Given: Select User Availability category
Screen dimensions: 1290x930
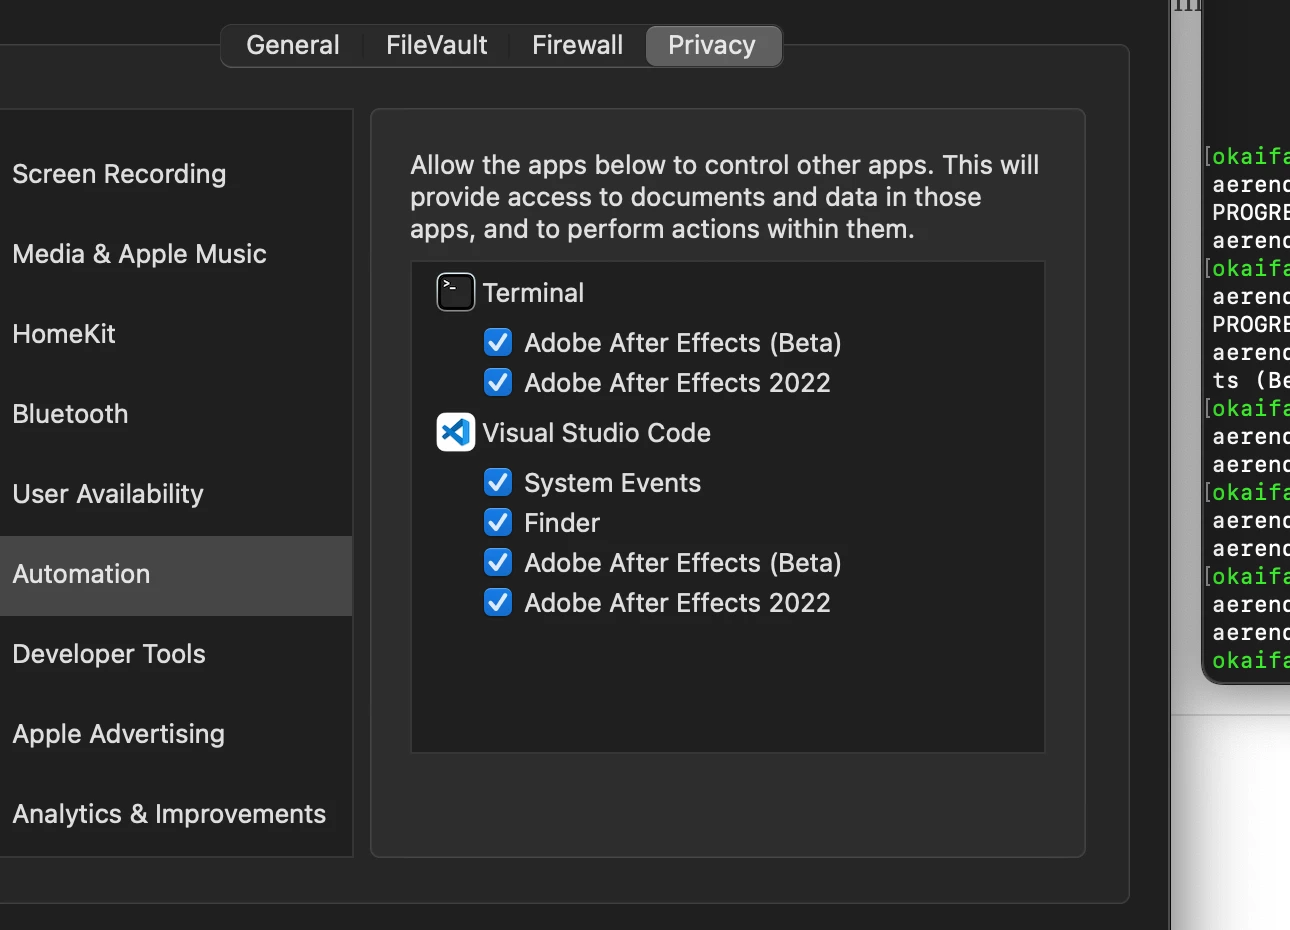Looking at the screenshot, I should pyautogui.click(x=108, y=494).
